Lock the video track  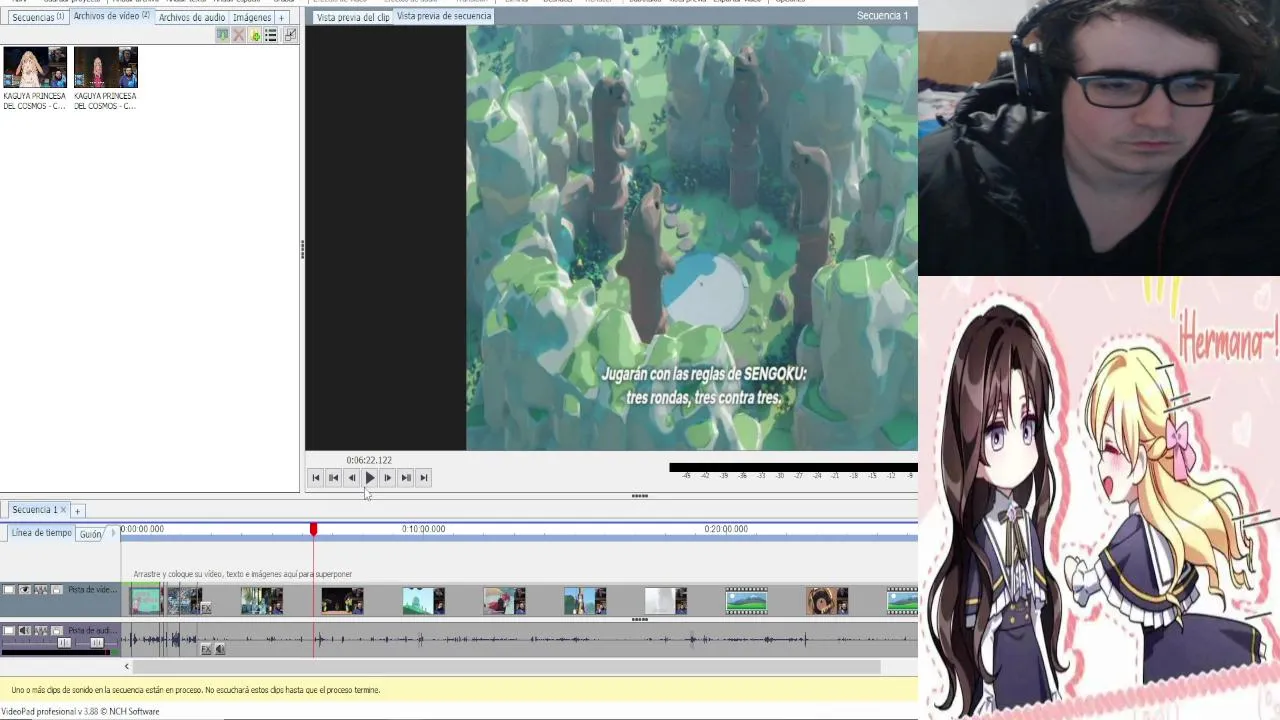pos(57,589)
